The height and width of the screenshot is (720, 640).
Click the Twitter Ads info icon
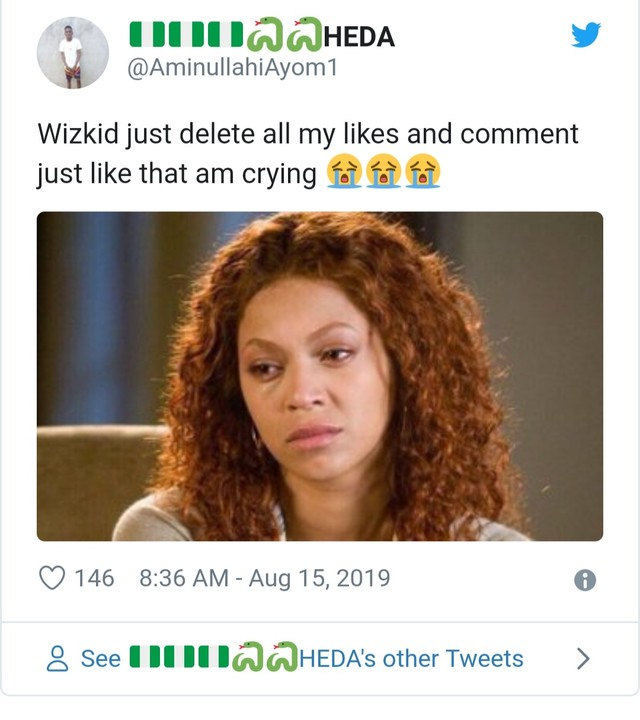(x=586, y=580)
